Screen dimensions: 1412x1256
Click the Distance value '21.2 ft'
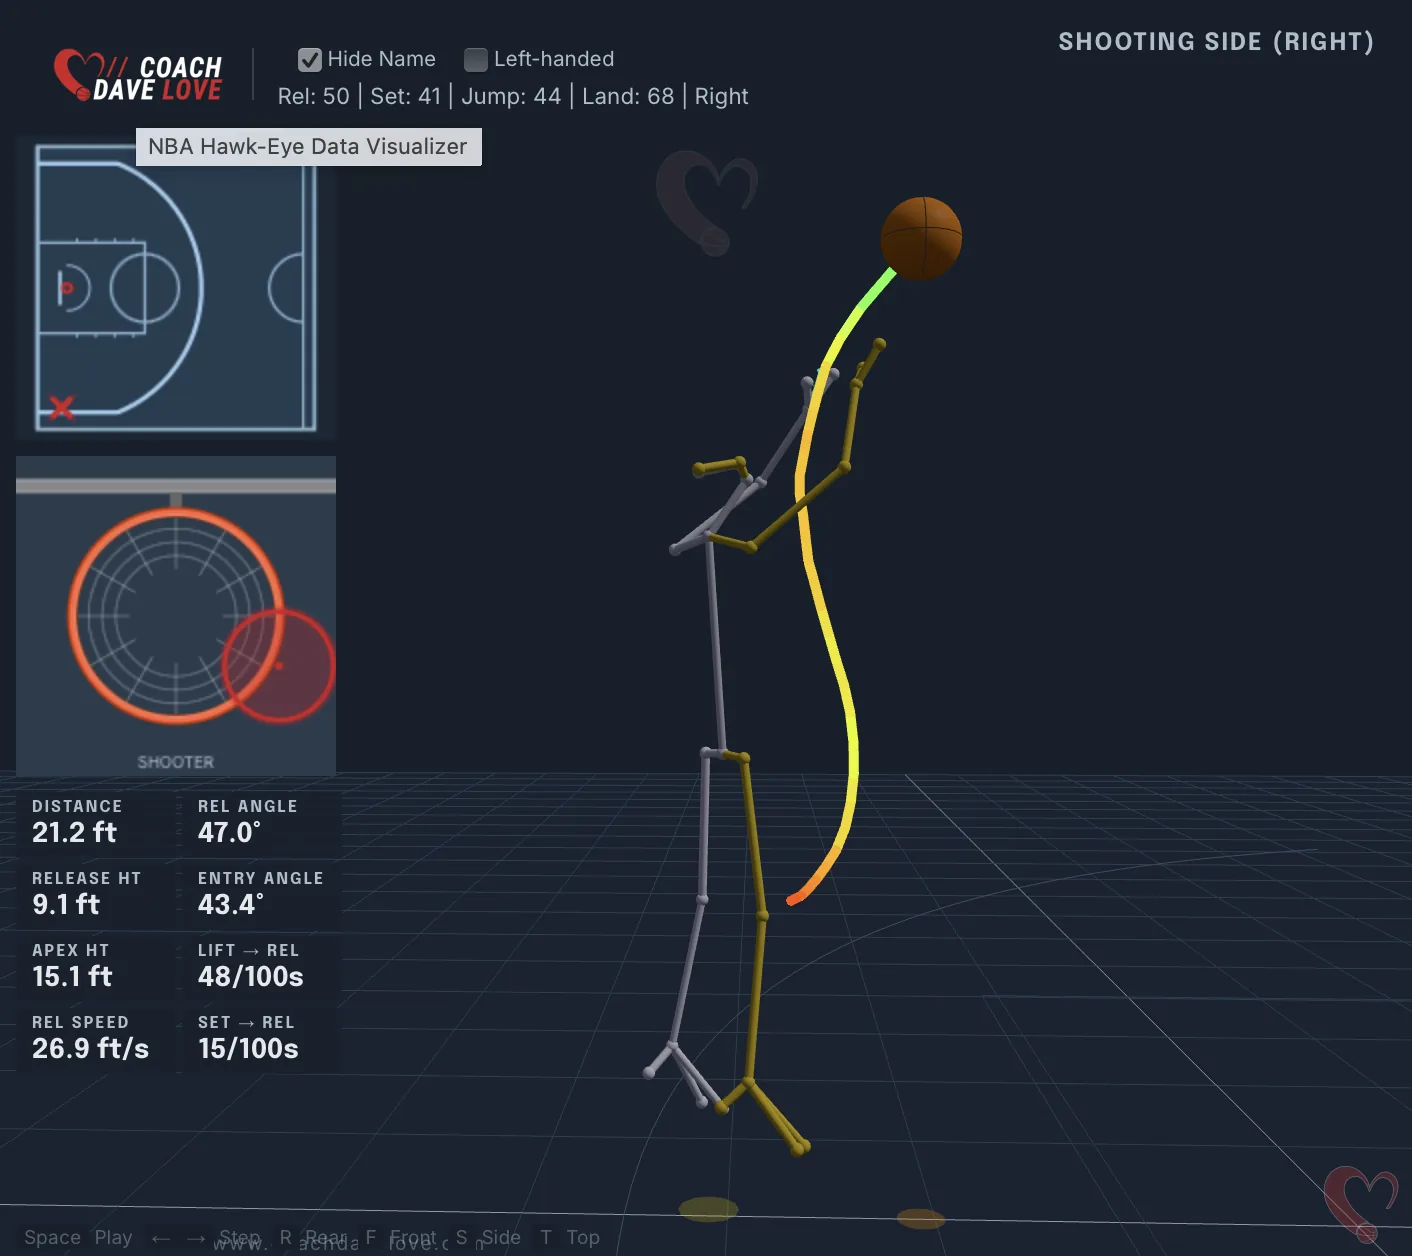tap(74, 832)
